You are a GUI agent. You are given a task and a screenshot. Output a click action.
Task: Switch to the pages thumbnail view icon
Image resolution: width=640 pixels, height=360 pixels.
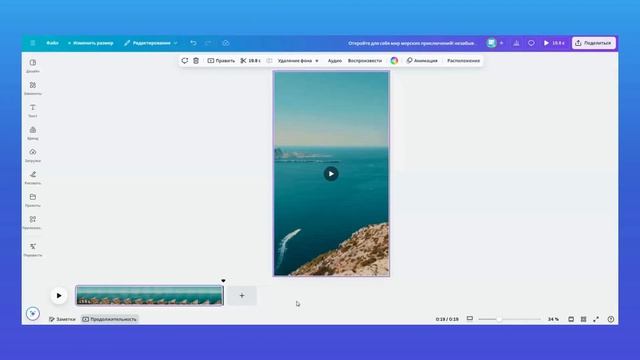point(571,319)
